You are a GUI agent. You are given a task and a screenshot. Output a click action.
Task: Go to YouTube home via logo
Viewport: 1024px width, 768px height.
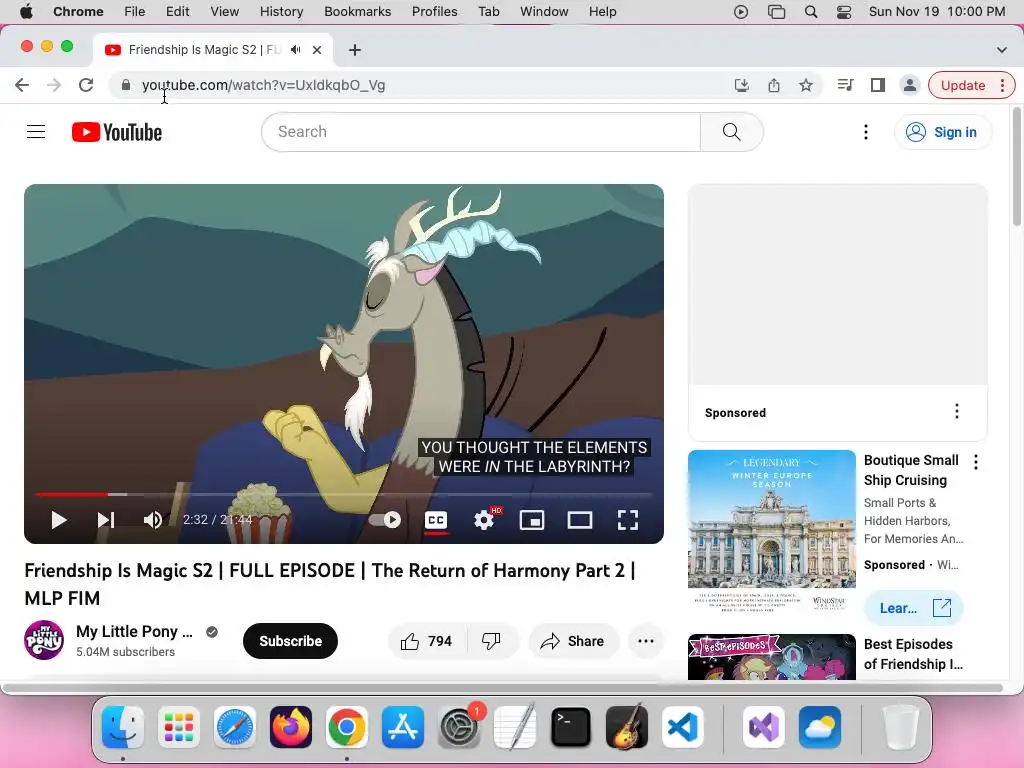117,132
